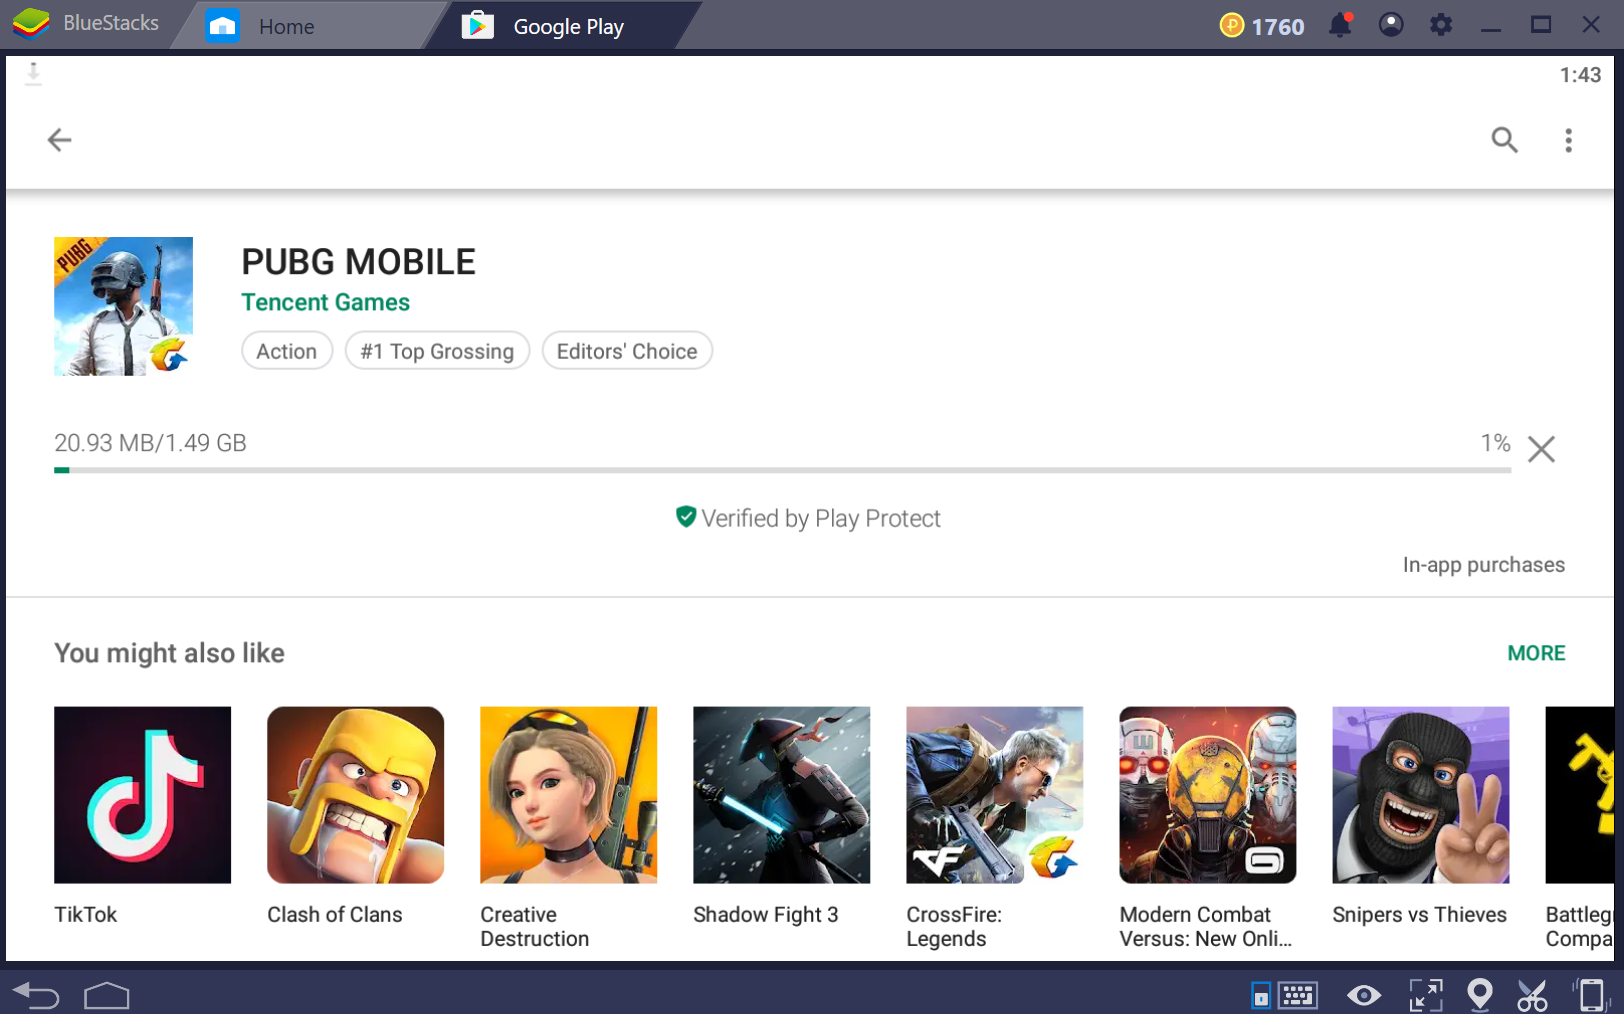Click the You might also like heading

pos(169,653)
